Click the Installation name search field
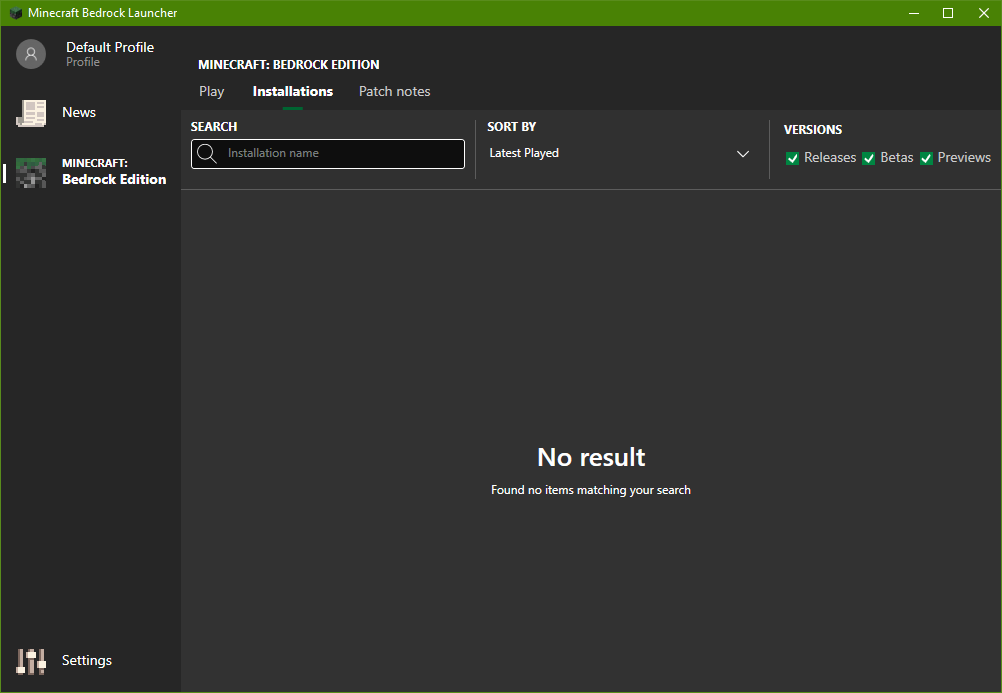 point(328,154)
